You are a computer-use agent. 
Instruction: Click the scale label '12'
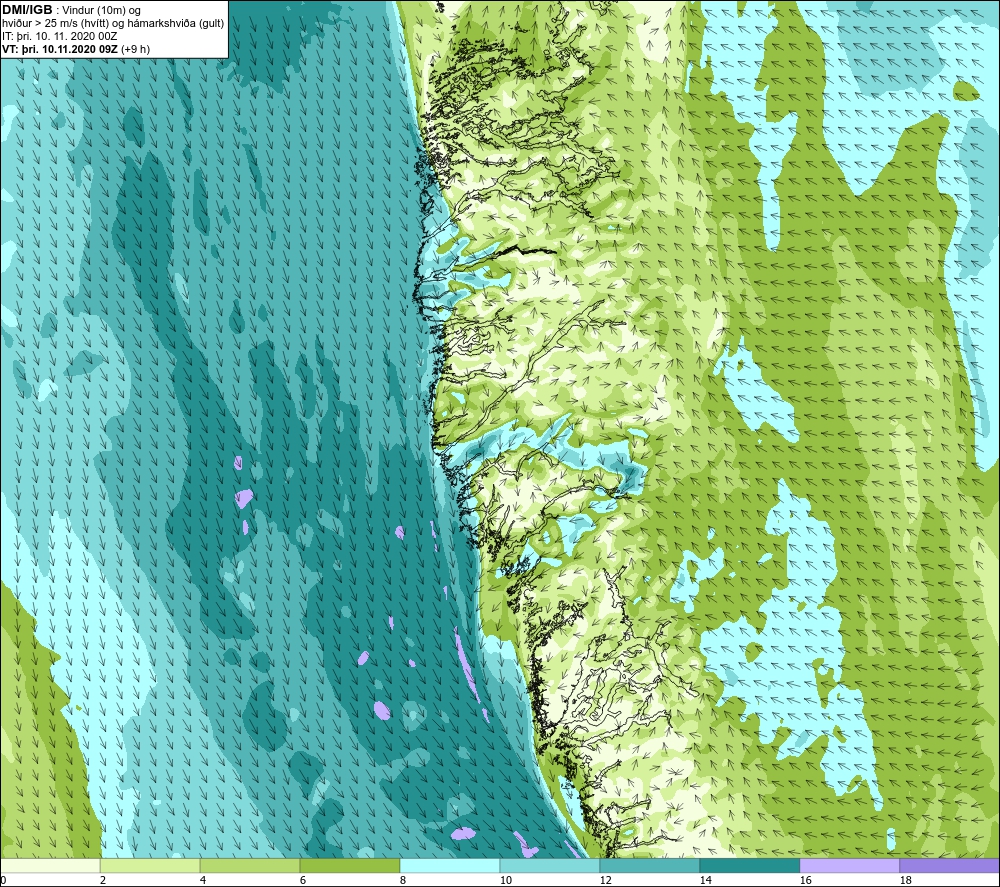[605, 880]
